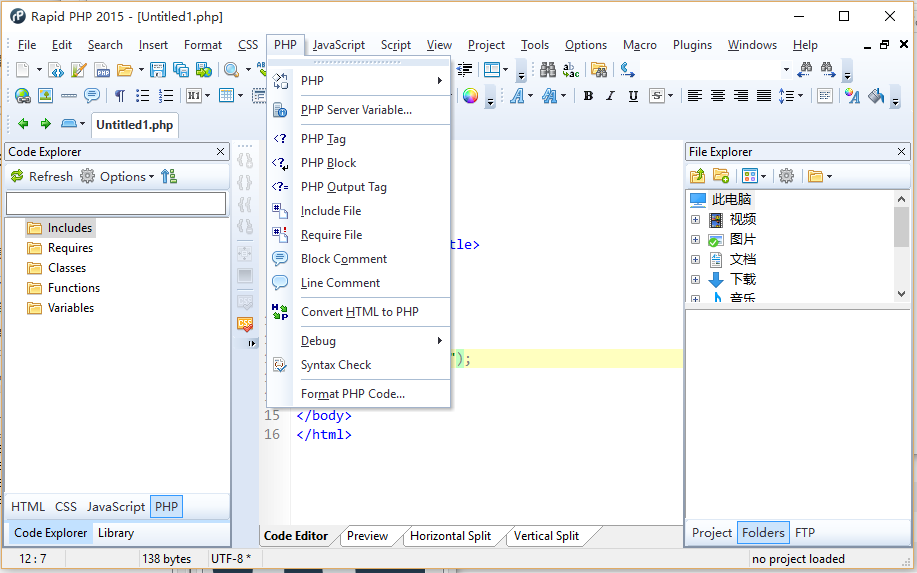
Task: Toggle the Underline formatting button
Action: (634, 96)
